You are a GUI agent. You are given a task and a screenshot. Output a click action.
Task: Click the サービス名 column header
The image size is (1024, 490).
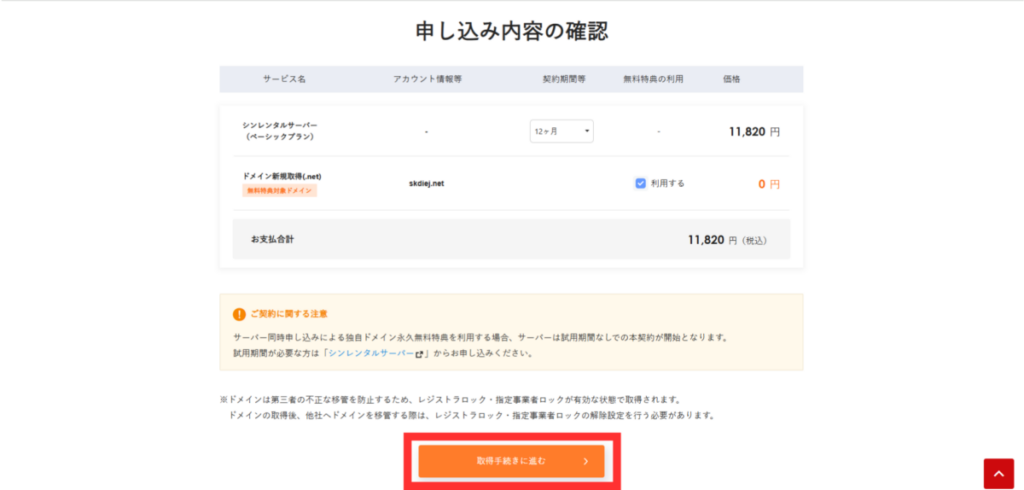pyautogui.click(x=284, y=79)
